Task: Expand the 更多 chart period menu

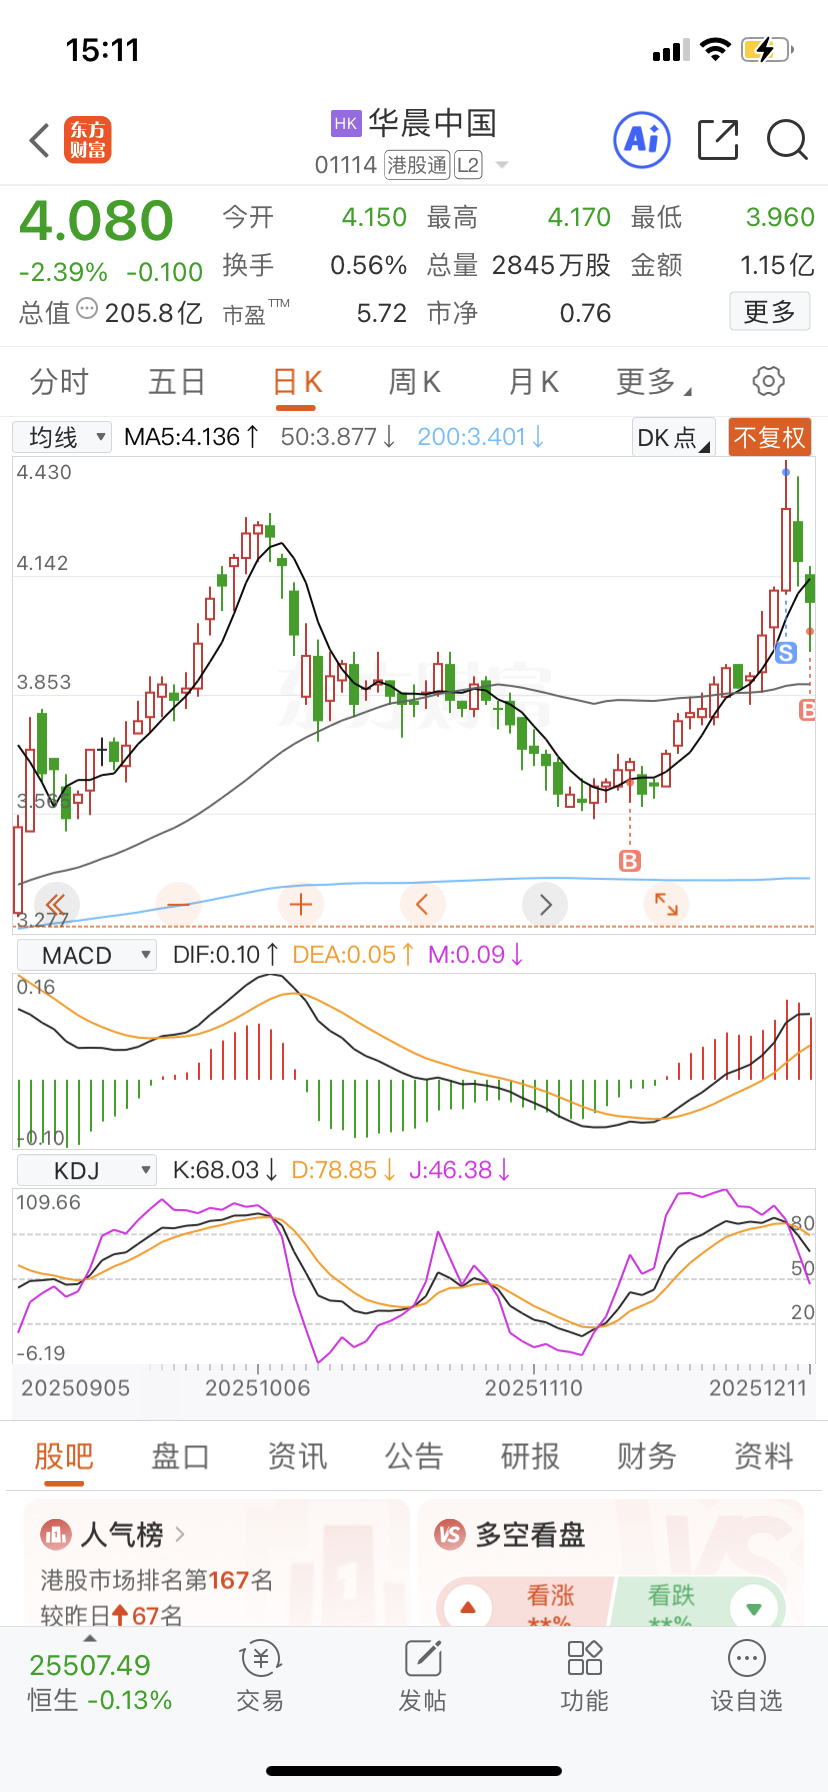Action: coord(654,382)
